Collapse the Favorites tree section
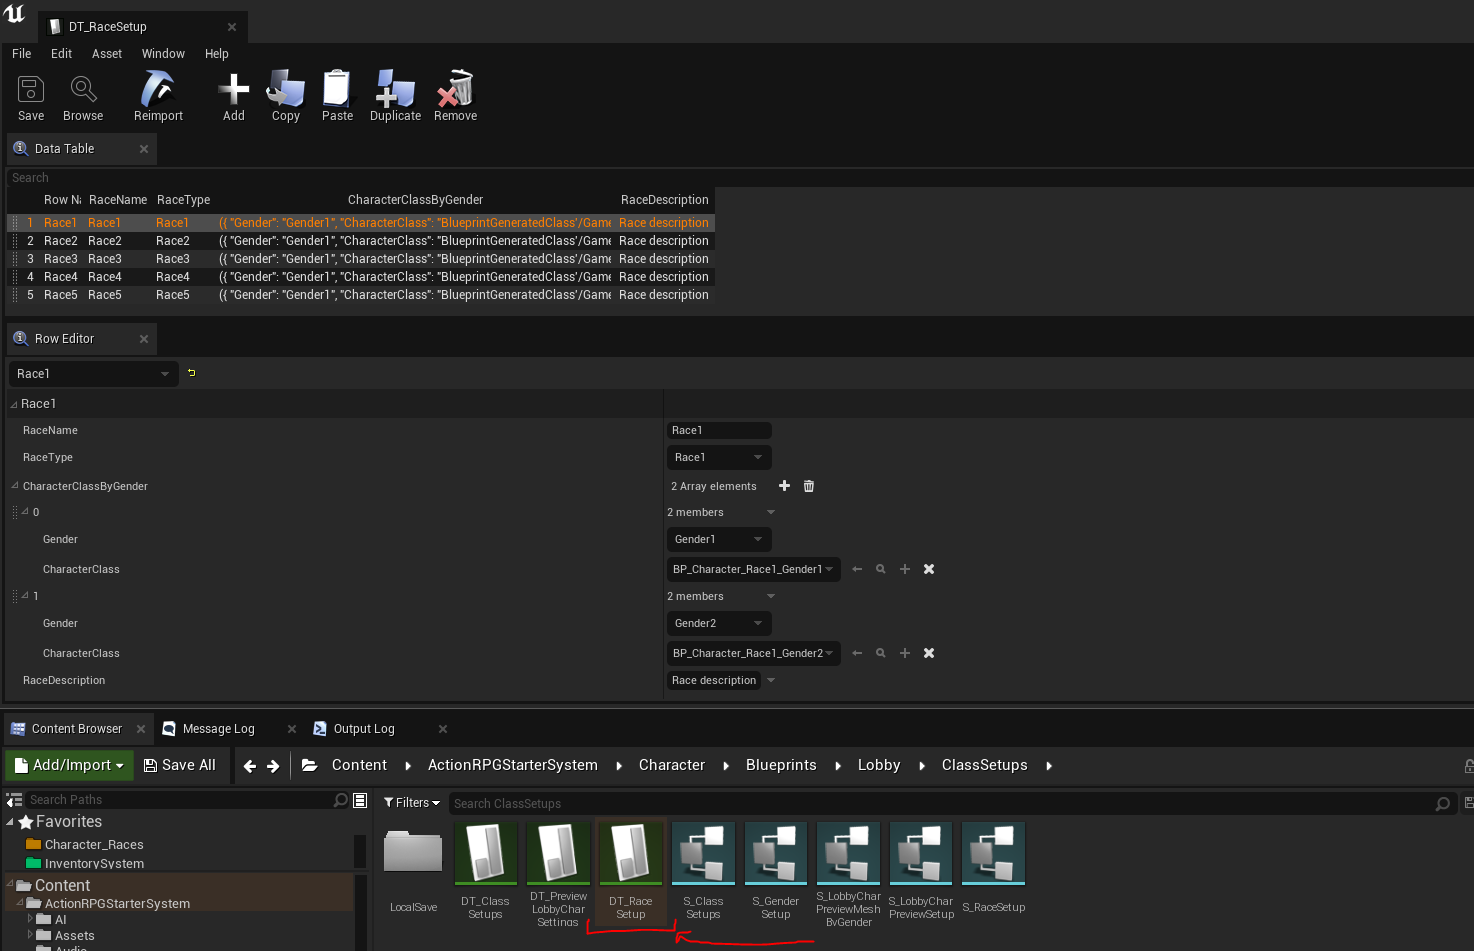The height and width of the screenshot is (951, 1474). click(10, 822)
